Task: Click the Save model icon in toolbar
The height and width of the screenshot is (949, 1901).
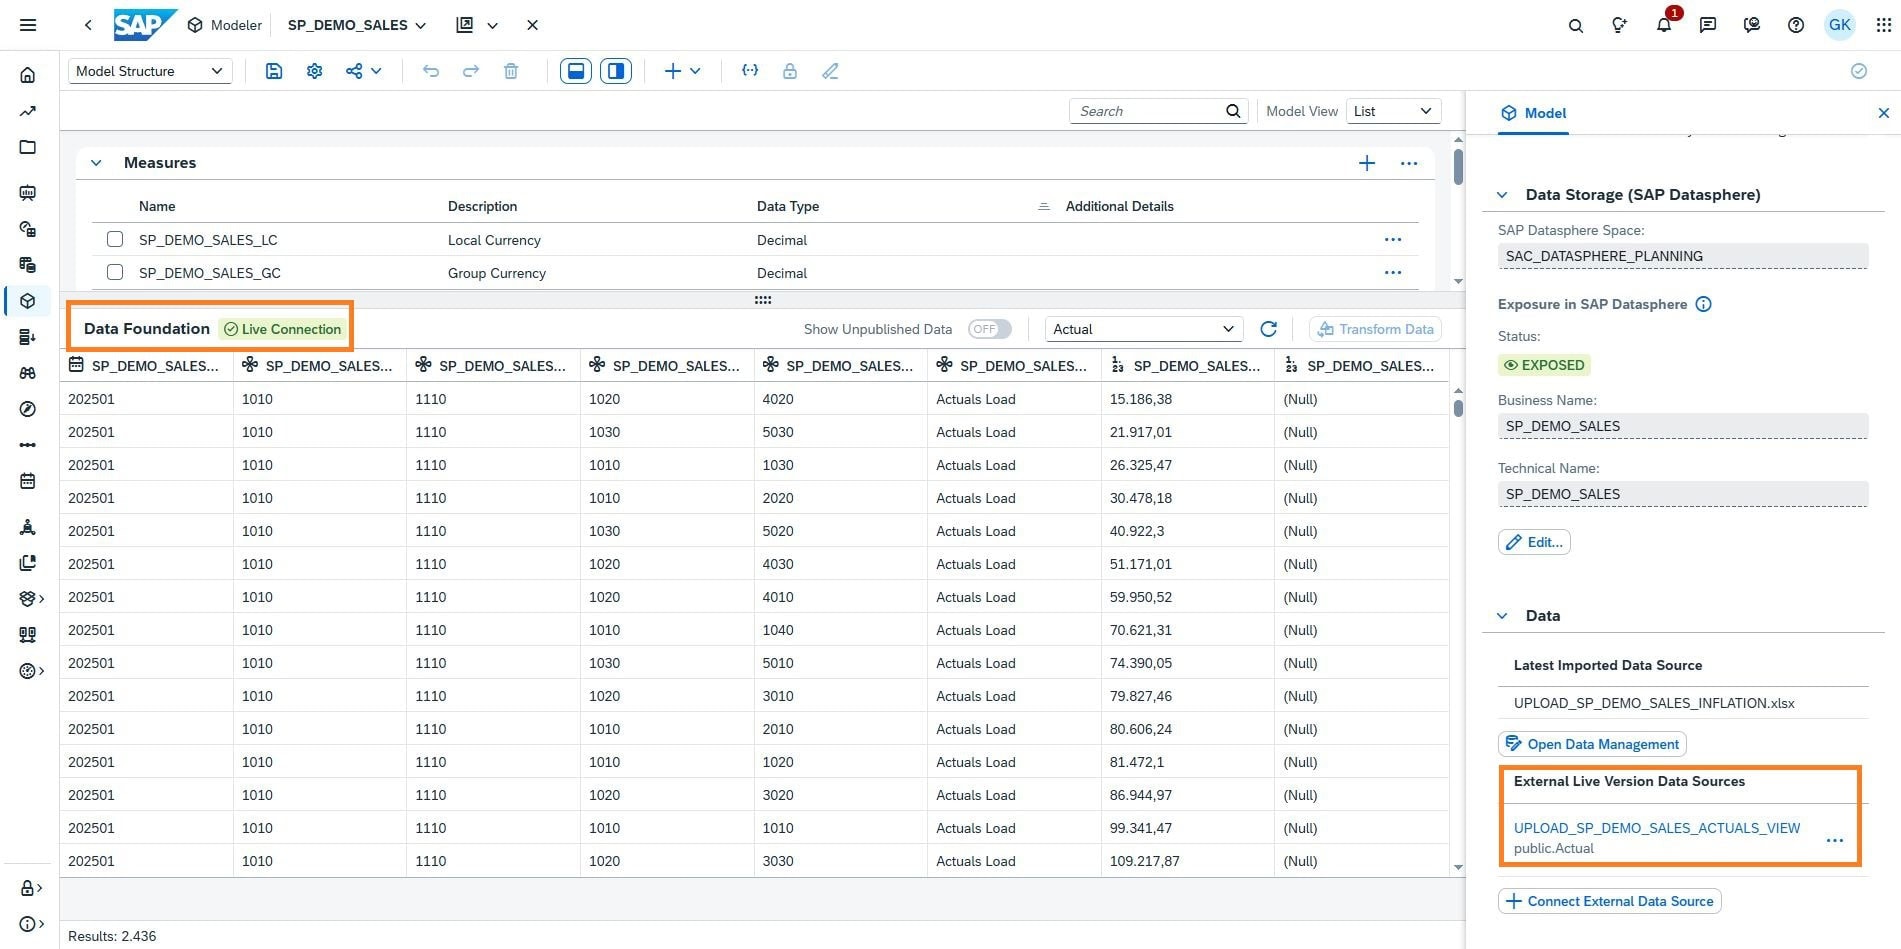Action: 274,71
